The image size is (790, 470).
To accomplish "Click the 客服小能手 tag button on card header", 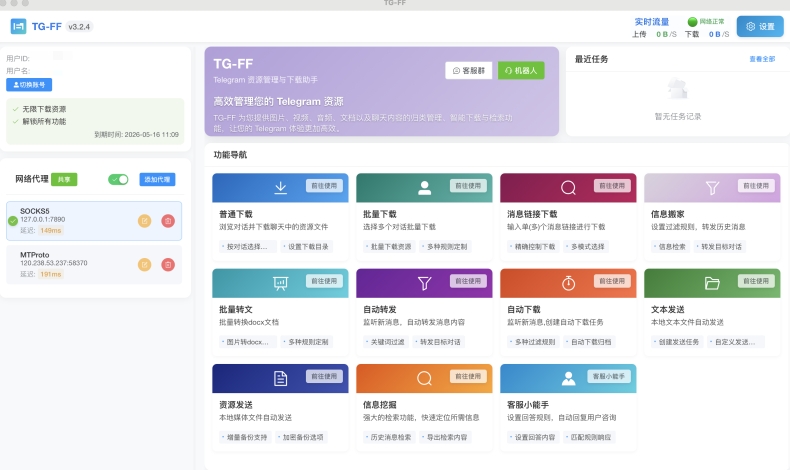I will 609,376.
